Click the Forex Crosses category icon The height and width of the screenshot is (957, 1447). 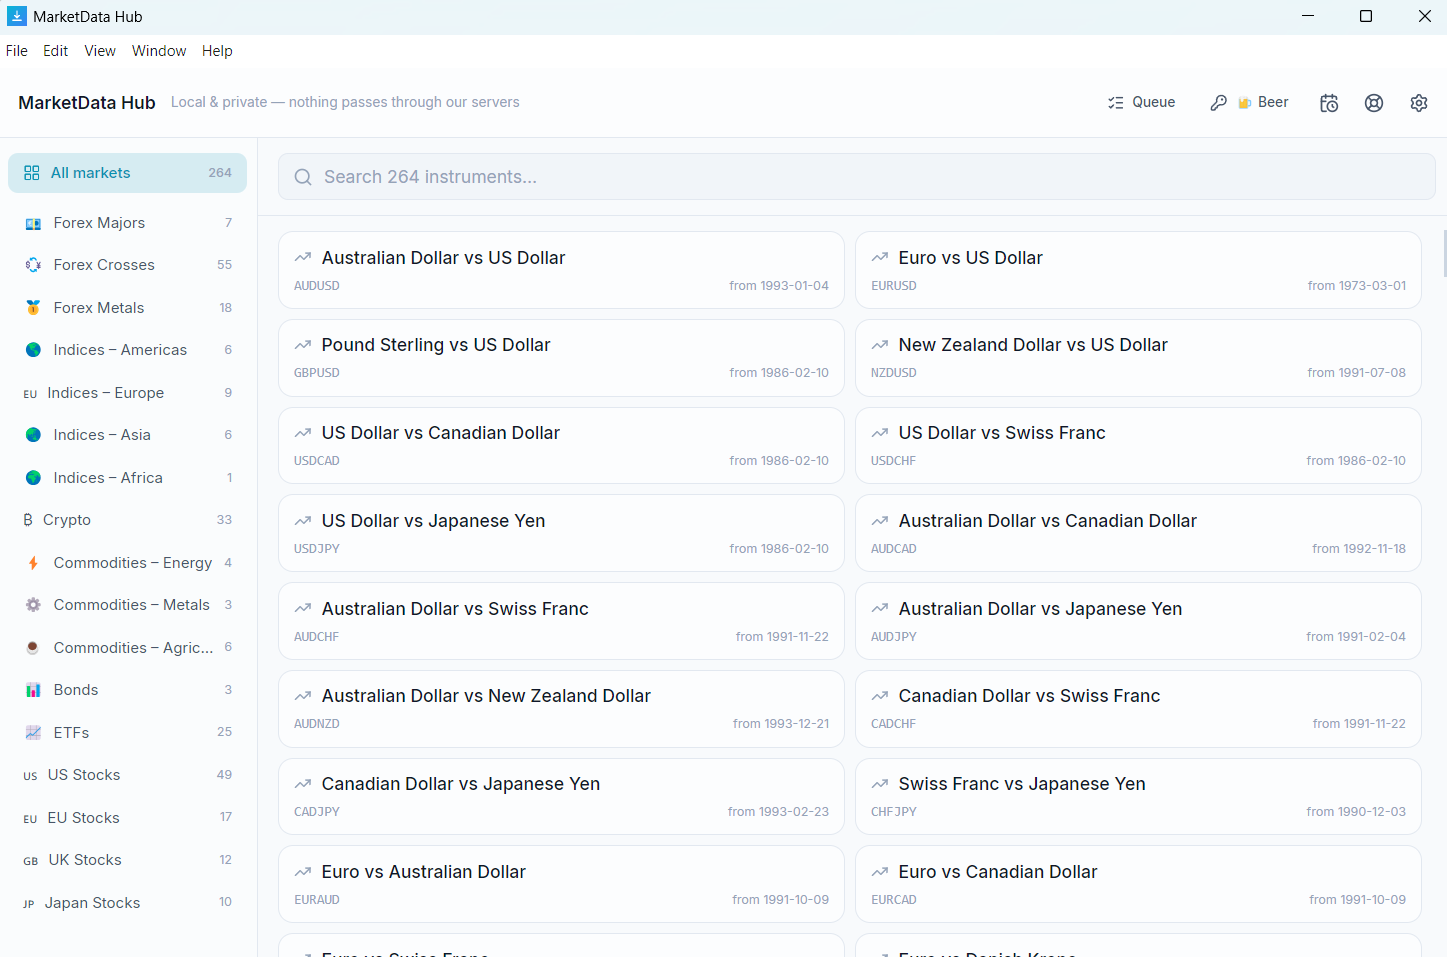(33, 265)
